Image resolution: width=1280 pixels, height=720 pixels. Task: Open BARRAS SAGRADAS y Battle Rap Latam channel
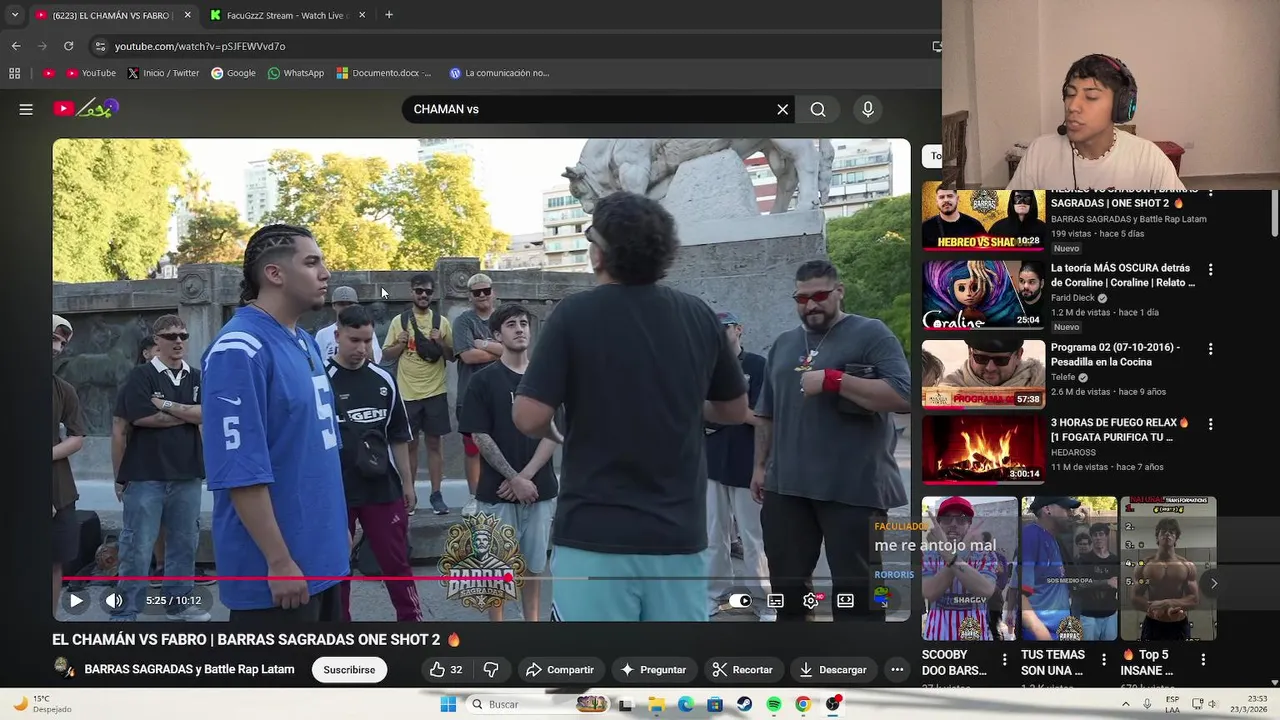(189, 669)
